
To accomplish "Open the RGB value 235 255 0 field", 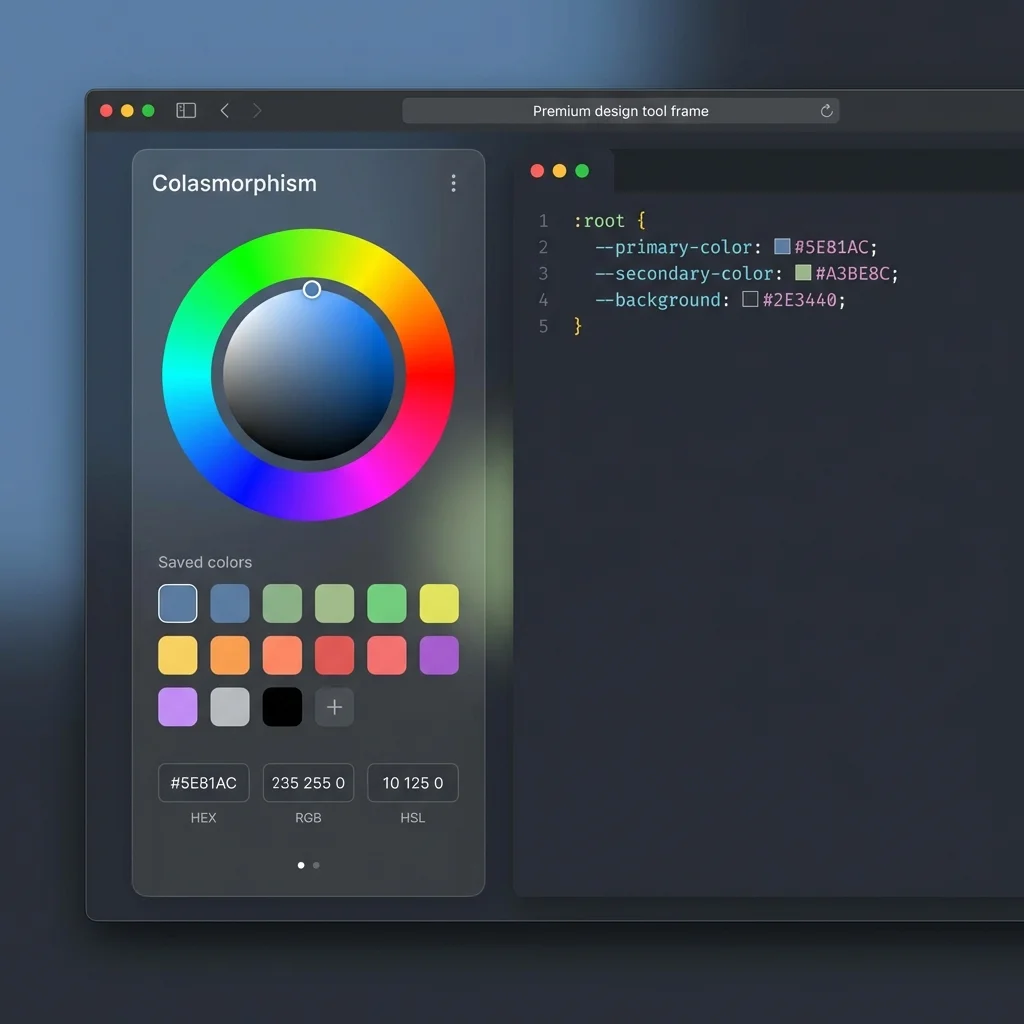I will [308, 782].
